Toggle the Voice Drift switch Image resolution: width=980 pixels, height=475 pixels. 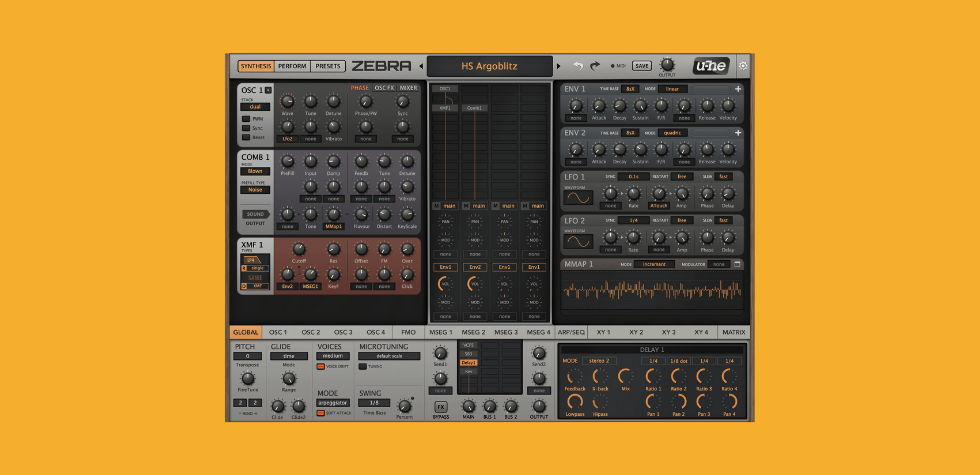[x=321, y=367]
